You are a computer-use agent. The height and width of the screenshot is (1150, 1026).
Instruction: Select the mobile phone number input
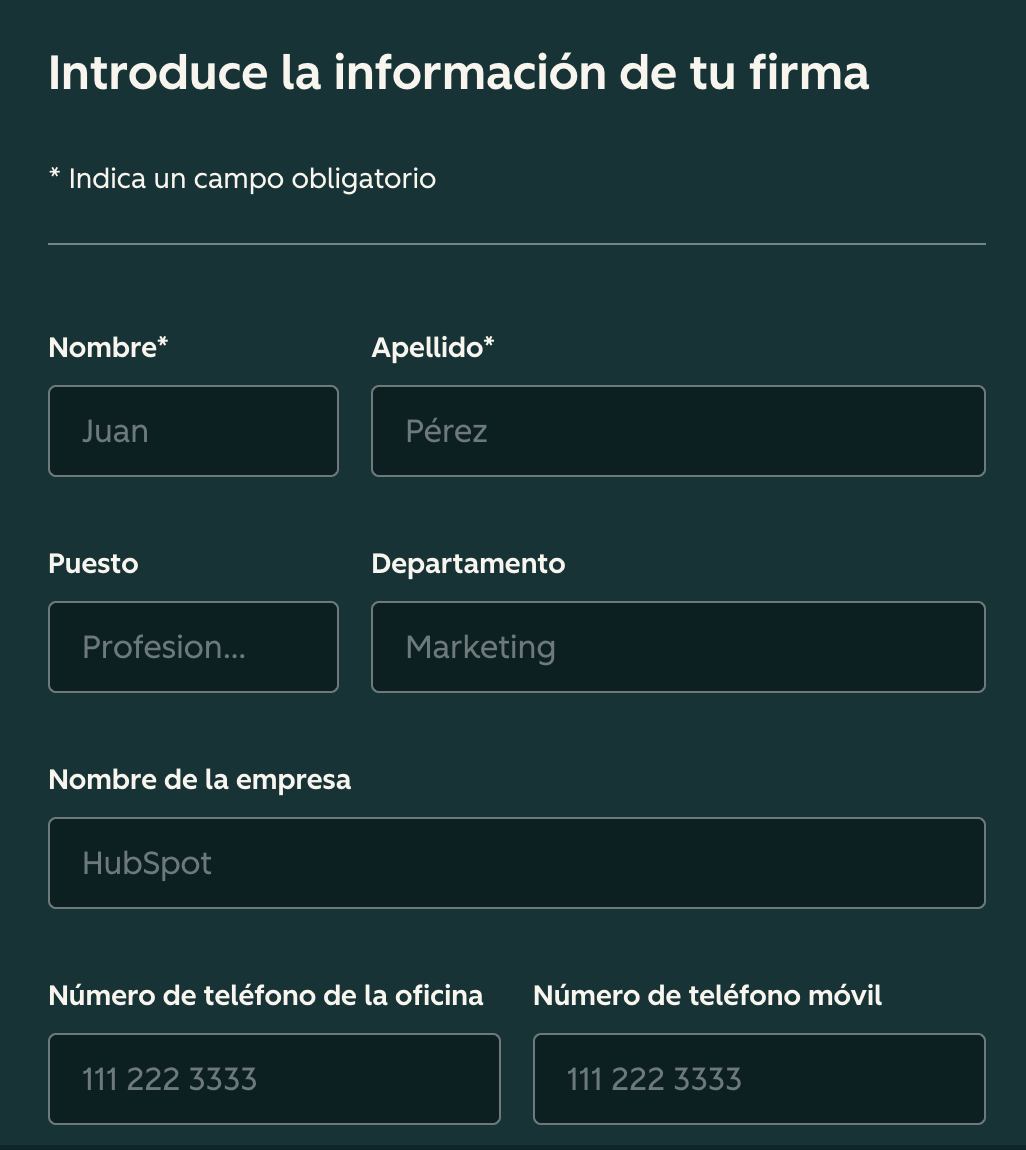[759, 1079]
